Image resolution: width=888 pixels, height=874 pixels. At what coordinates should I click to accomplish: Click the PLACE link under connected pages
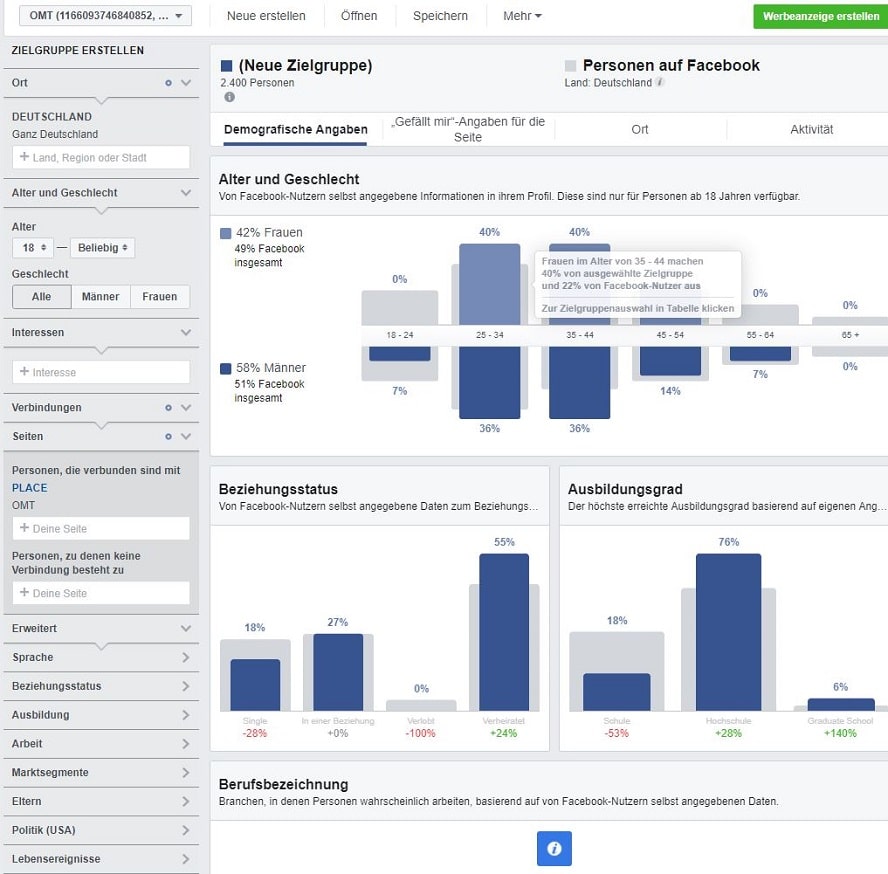29,488
